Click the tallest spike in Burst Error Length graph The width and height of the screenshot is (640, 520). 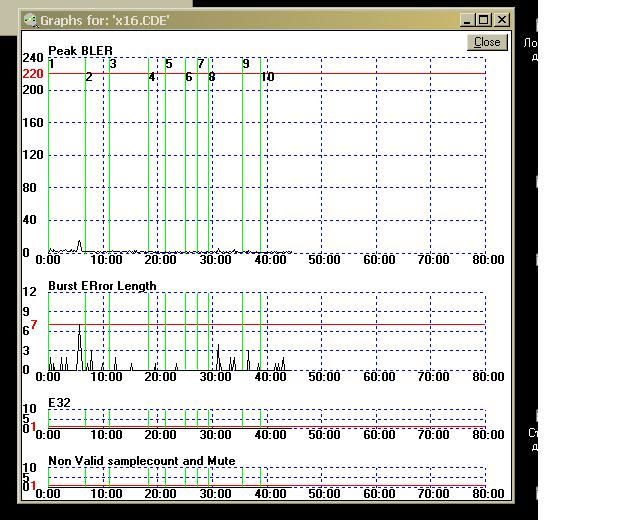click(x=79, y=328)
